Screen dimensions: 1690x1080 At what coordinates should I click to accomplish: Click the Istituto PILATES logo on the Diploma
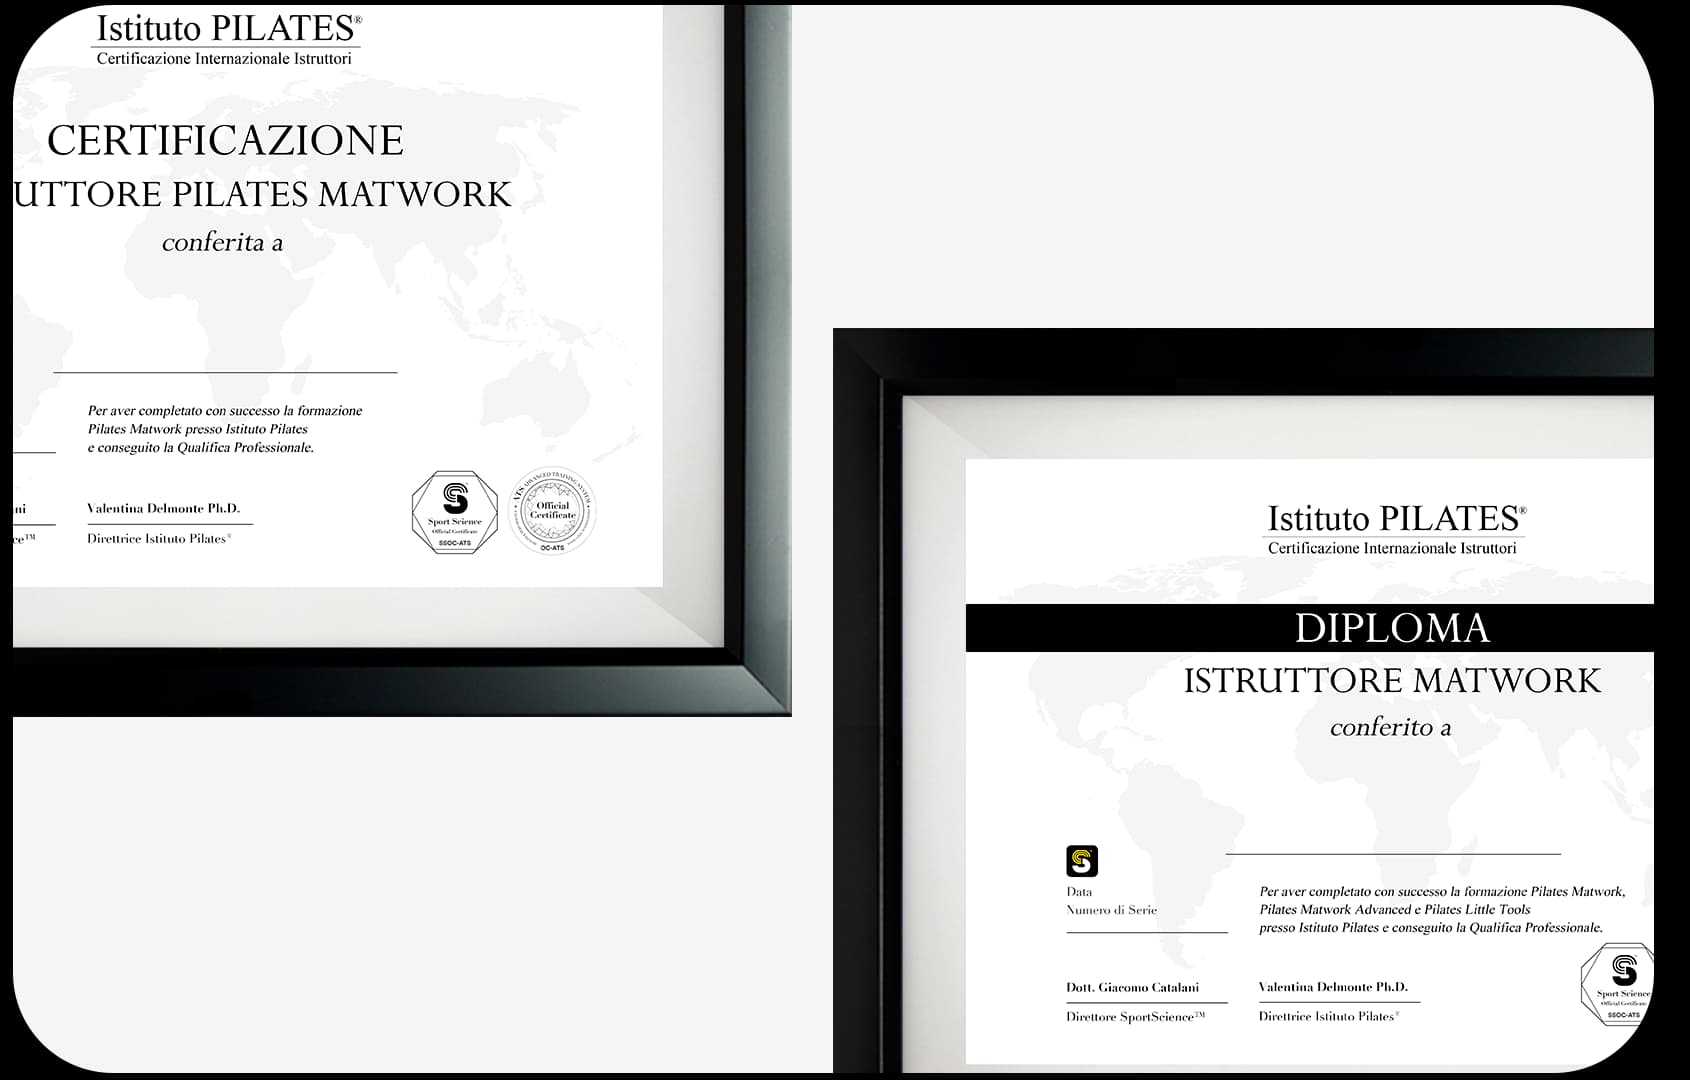point(1395,529)
